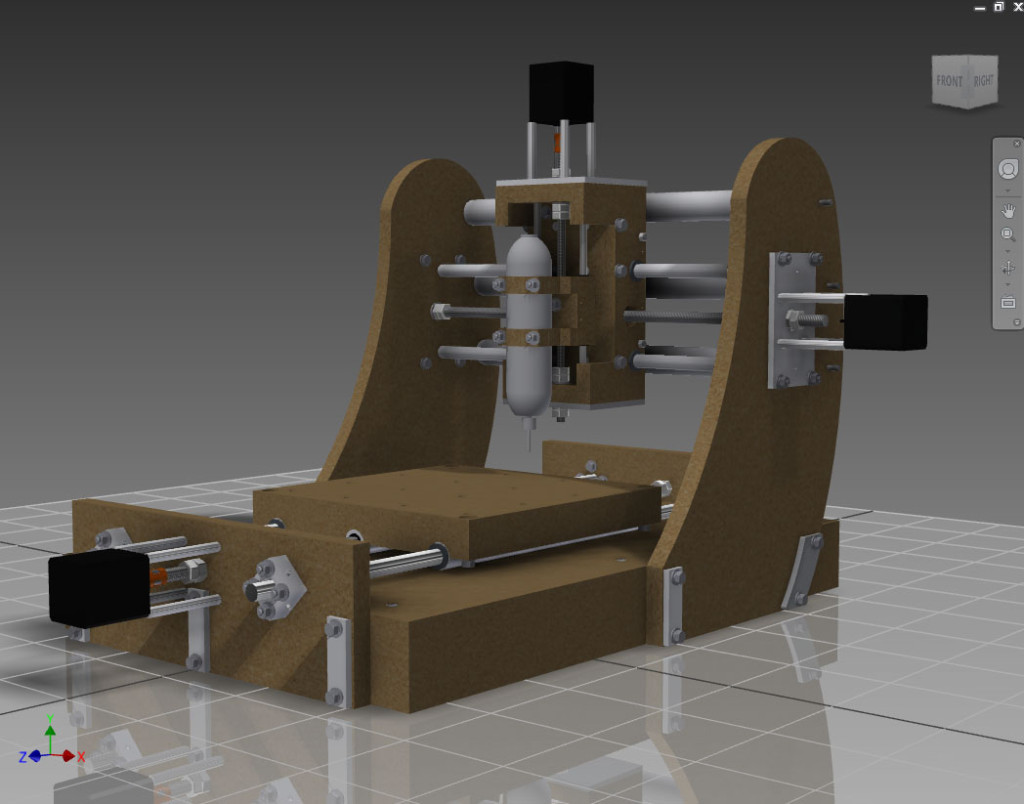Click the FRONT face of the ViewCube
Viewport: 1024px width, 804px height.
click(x=950, y=82)
